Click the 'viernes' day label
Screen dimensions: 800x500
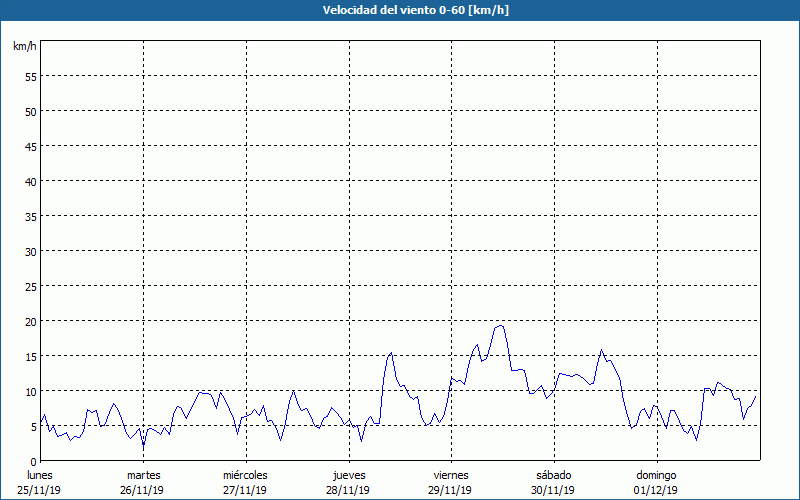tap(451, 475)
